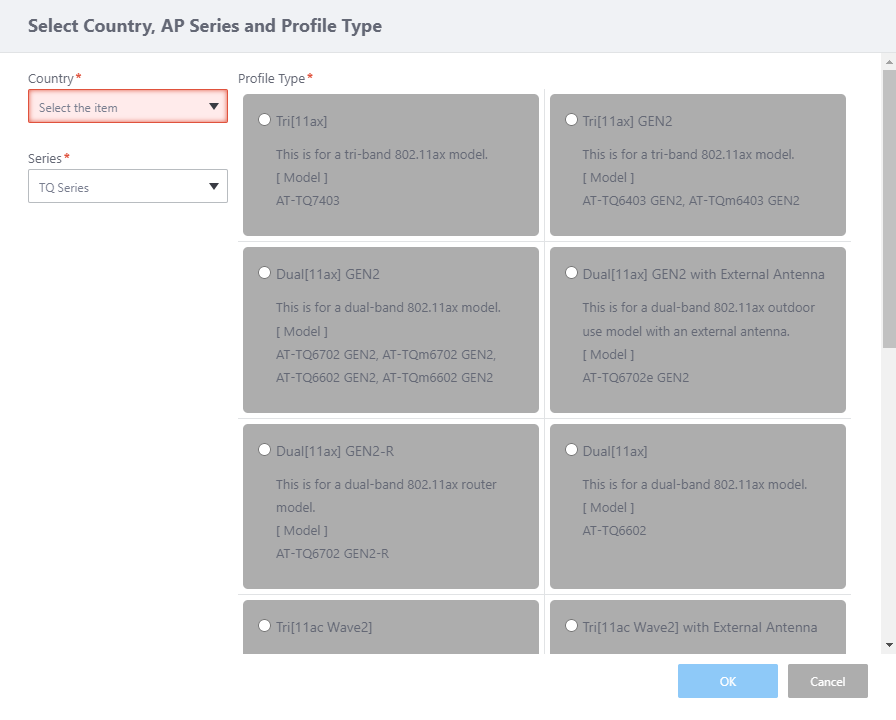
Task: Select the Tri[11ax] GEN2 radio button
Action: coord(571,120)
